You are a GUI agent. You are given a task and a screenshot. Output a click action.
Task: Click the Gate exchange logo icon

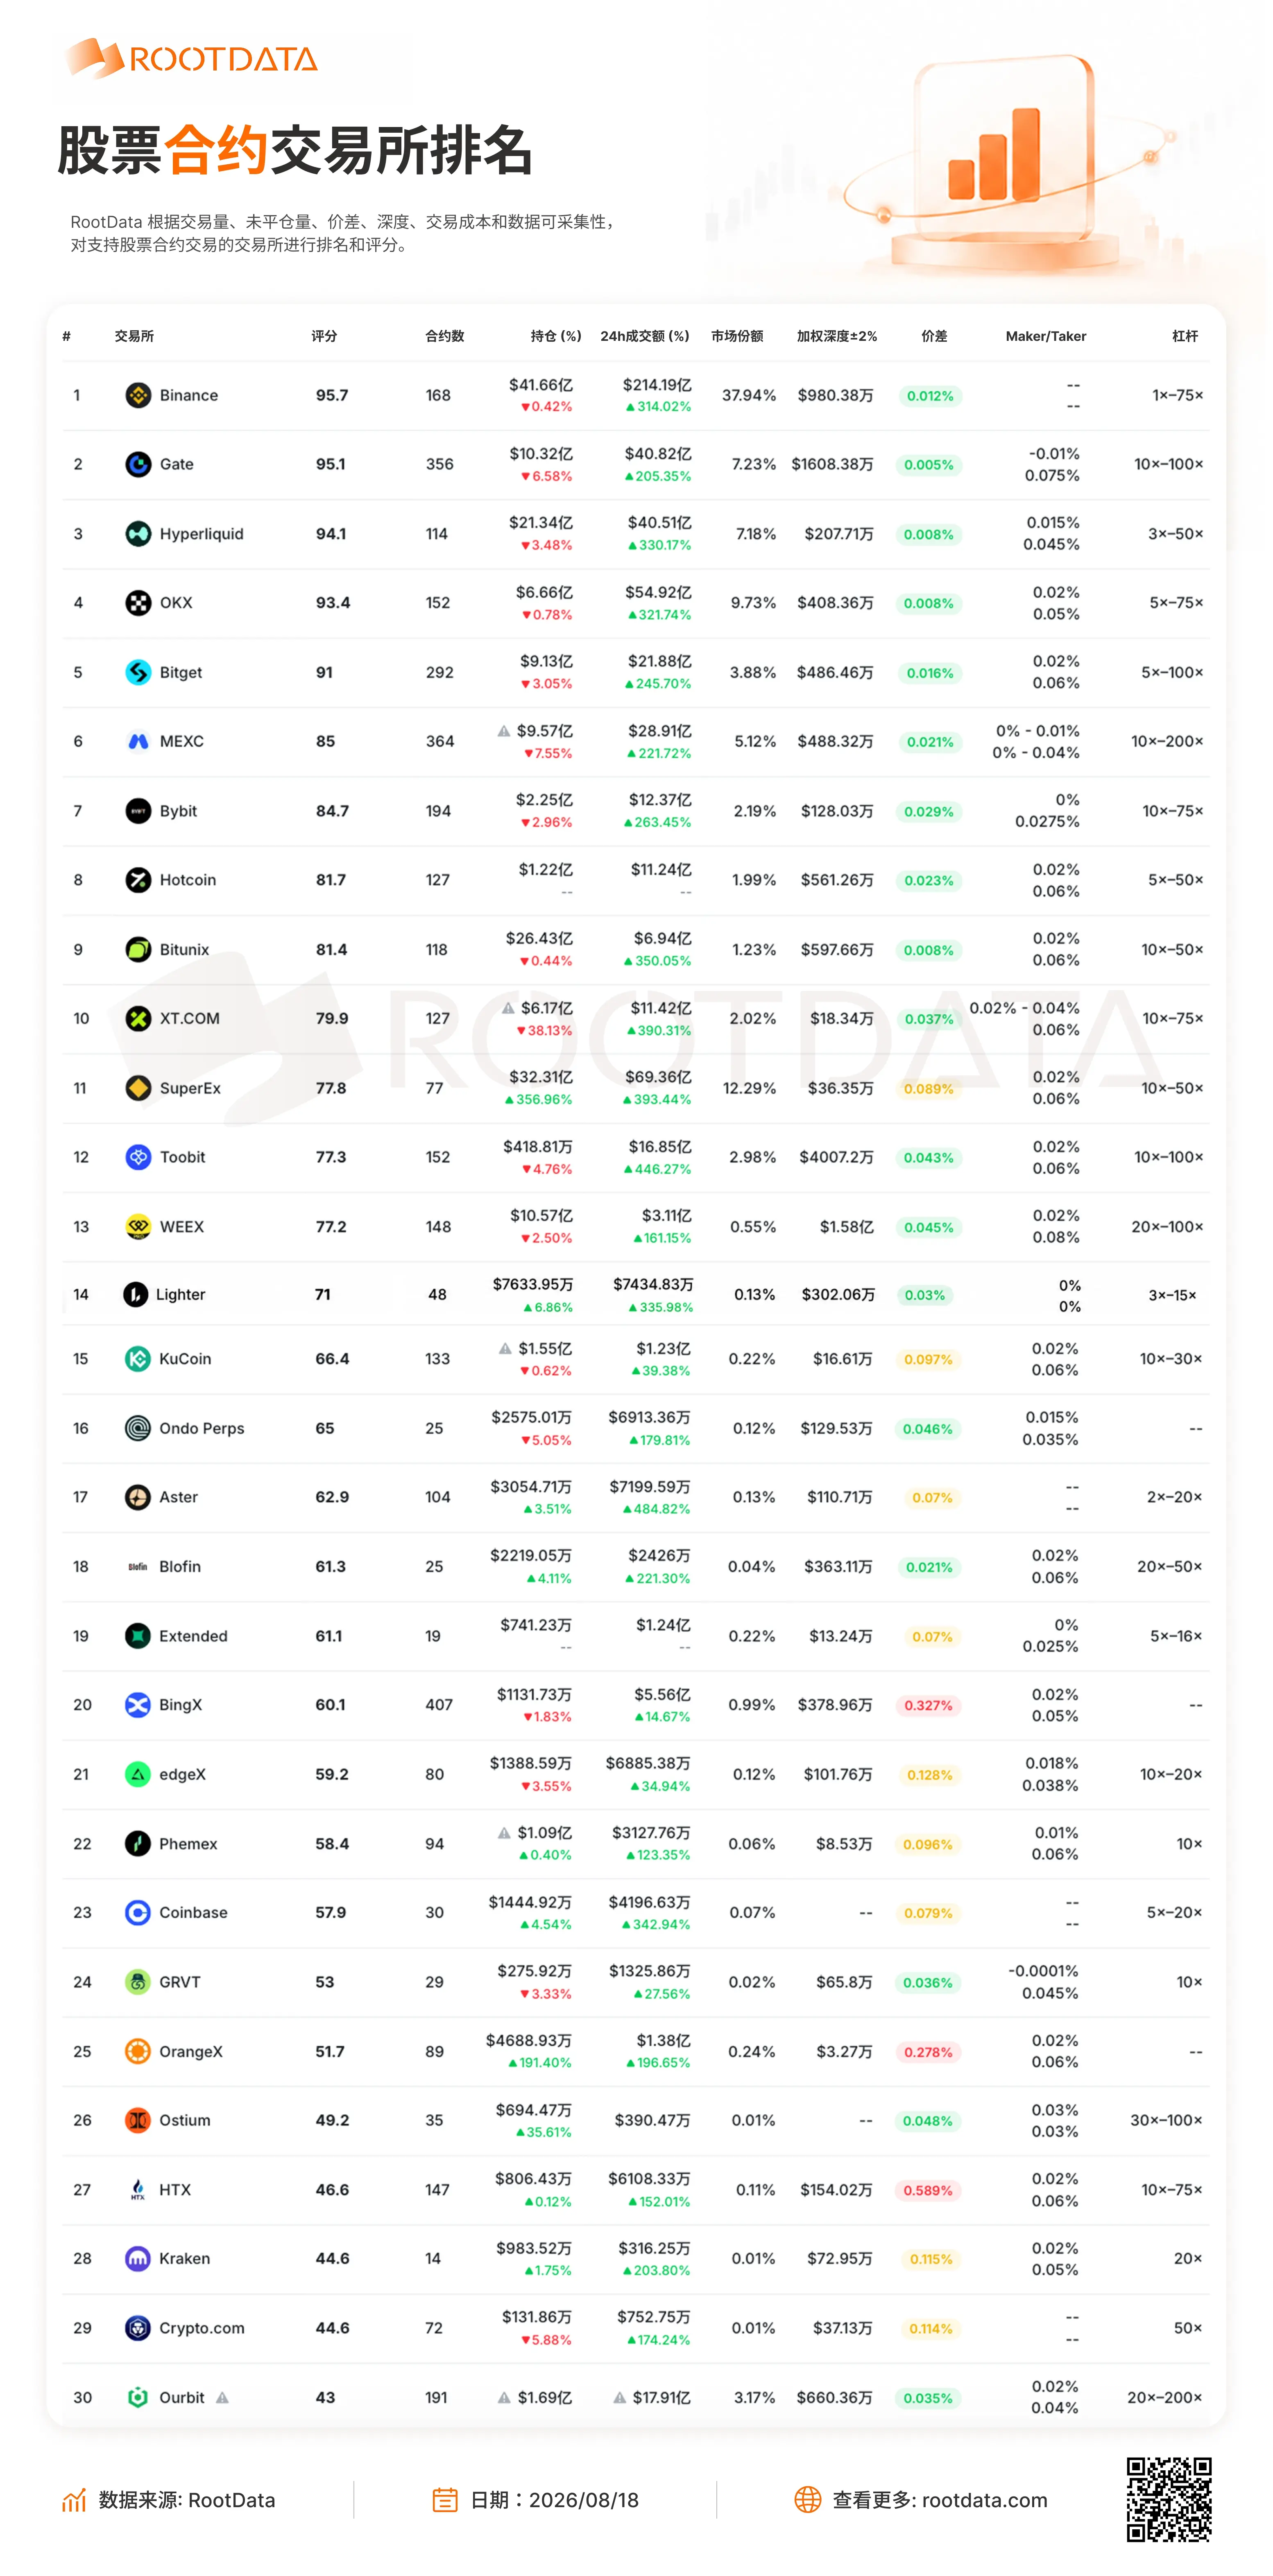coord(138,464)
